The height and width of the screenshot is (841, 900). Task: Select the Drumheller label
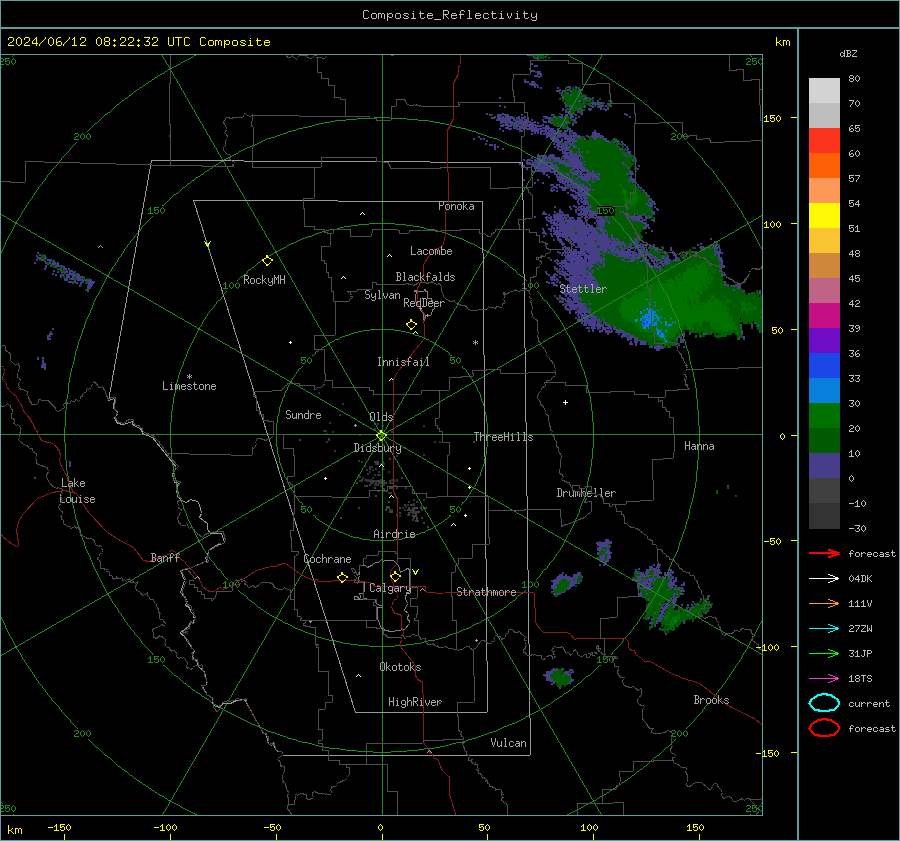click(x=586, y=493)
